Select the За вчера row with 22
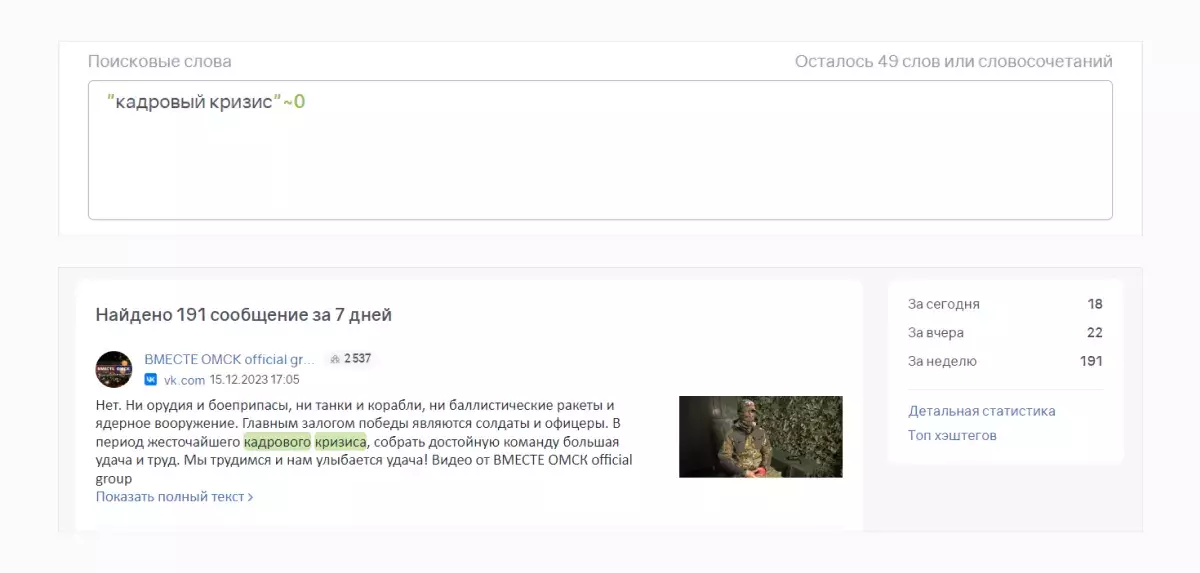Image resolution: width=1200 pixels, height=573 pixels. (x=1005, y=333)
